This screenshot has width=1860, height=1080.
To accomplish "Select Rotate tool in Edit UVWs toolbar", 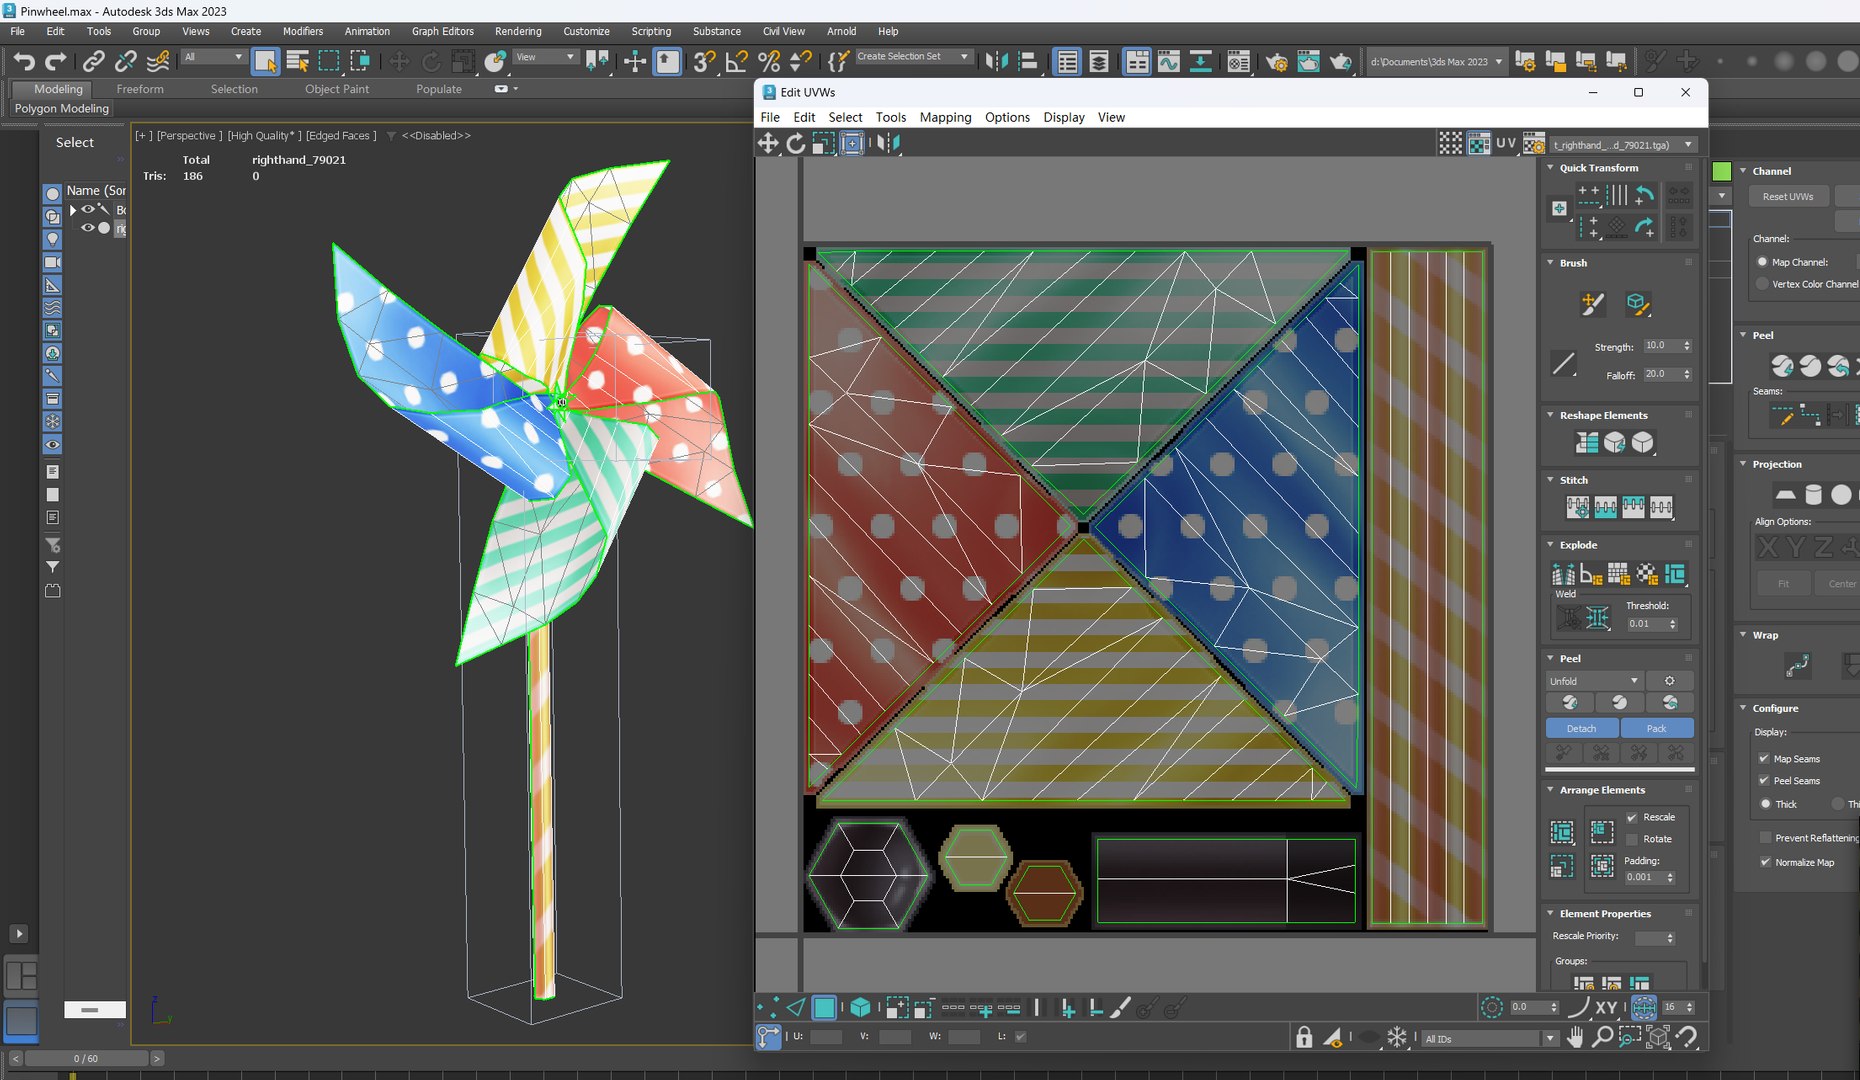I will 795,143.
